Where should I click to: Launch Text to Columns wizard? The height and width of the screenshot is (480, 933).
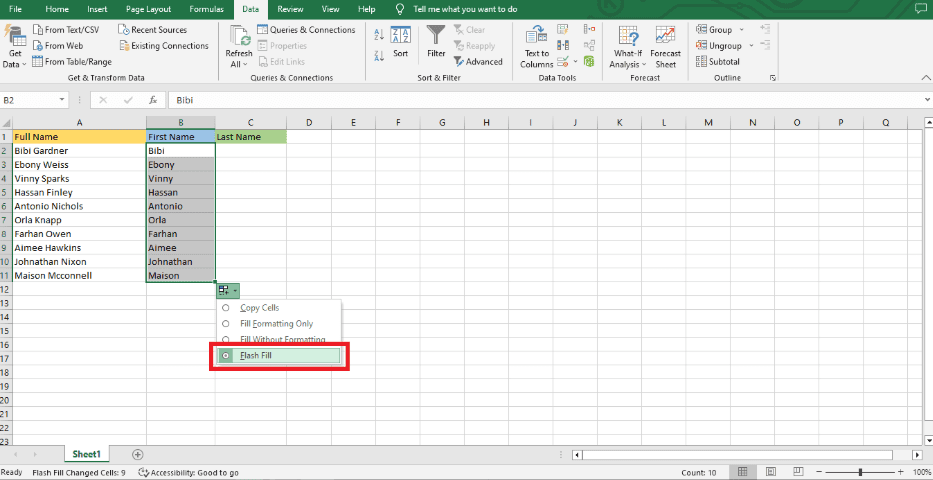(x=537, y=47)
